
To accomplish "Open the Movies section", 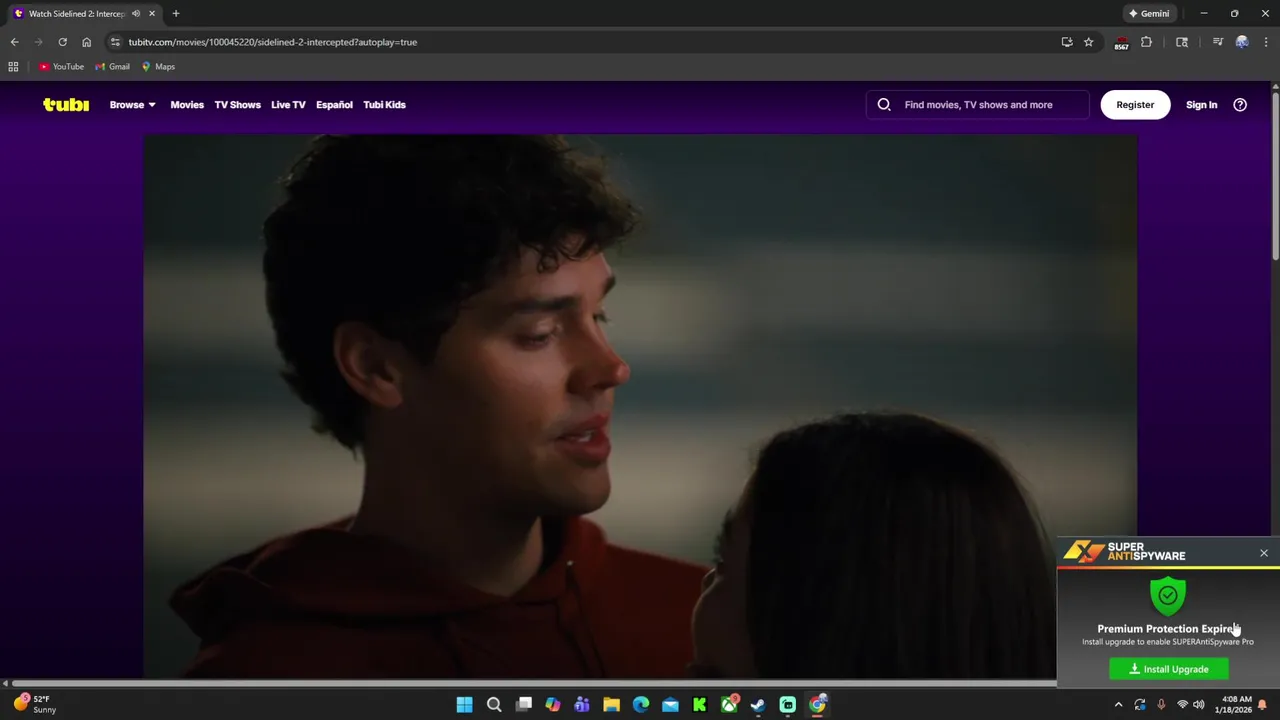I will tap(187, 104).
